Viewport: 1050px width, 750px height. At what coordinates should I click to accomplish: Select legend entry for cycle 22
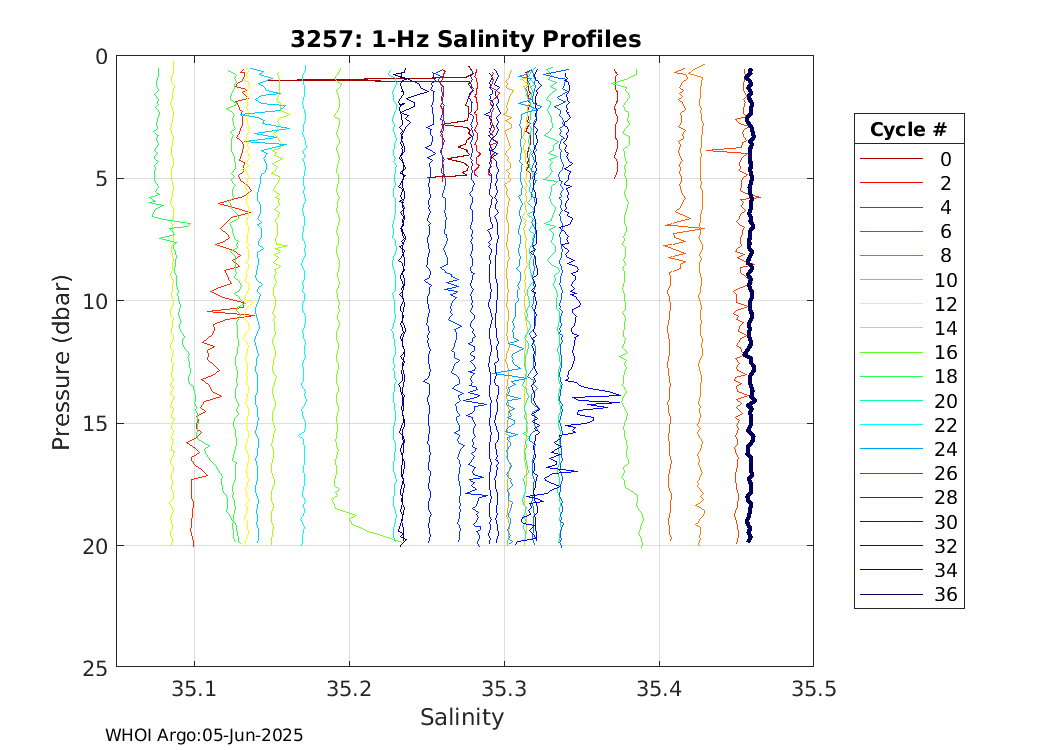(x=909, y=425)
